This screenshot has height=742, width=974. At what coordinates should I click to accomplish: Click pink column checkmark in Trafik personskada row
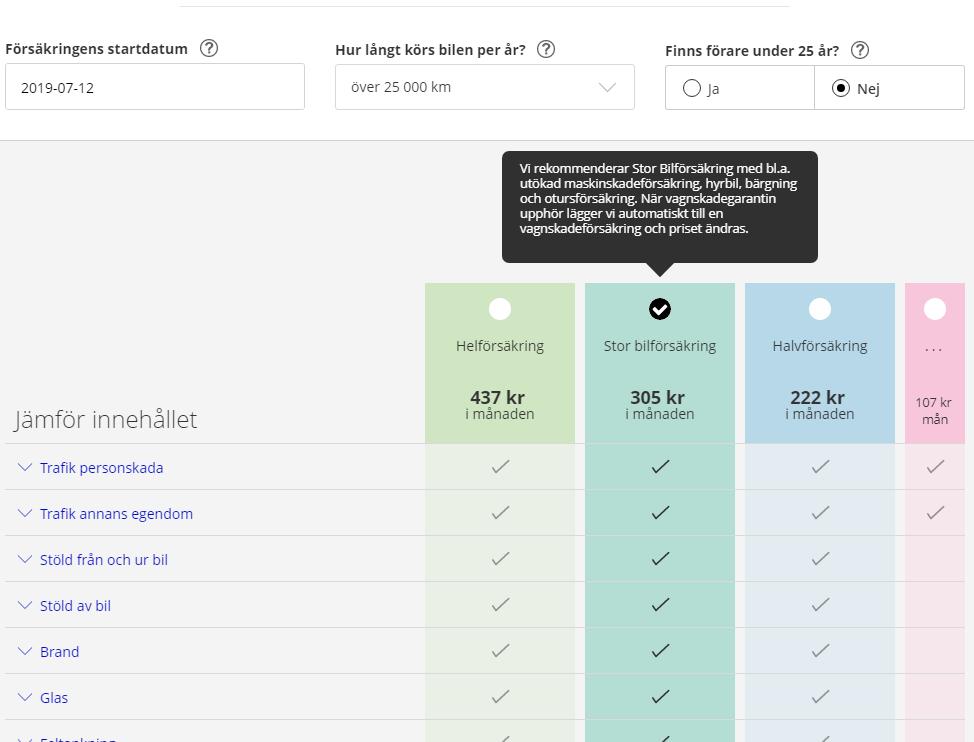[935, 466]
